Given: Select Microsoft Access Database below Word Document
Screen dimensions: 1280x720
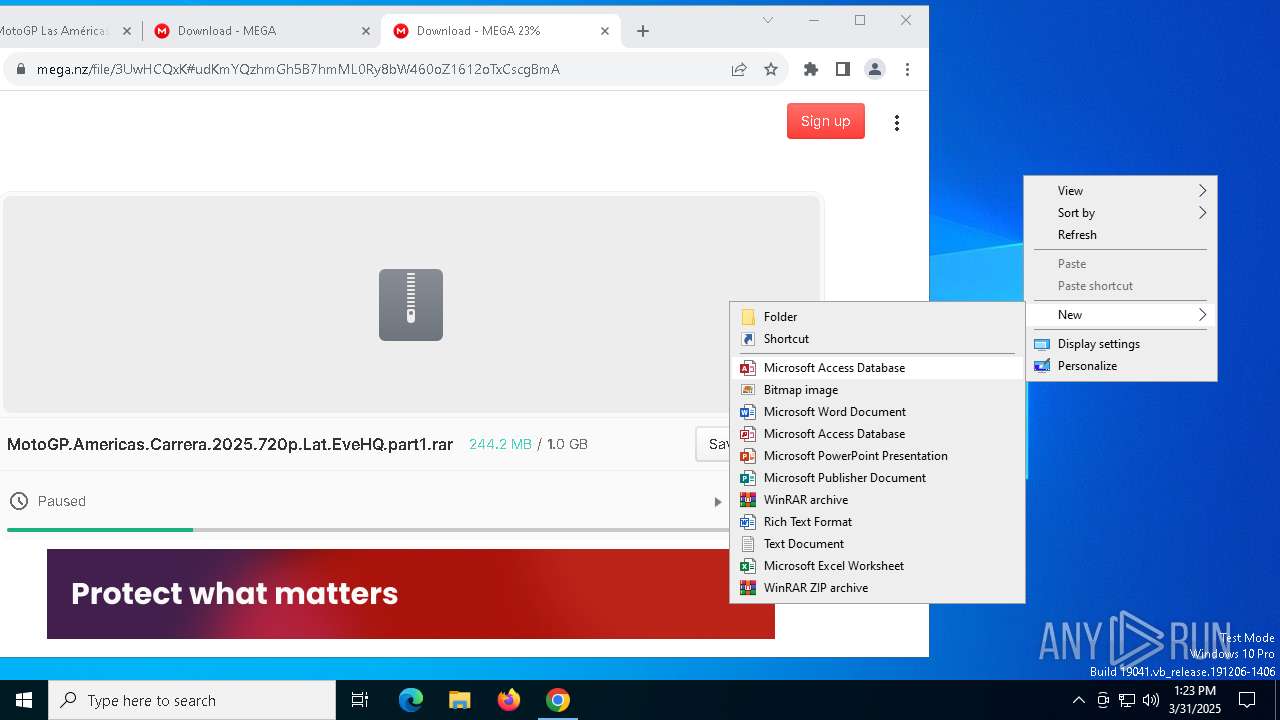Looking at the screenshot, I should pyautogui.click(x=877, y=434).
